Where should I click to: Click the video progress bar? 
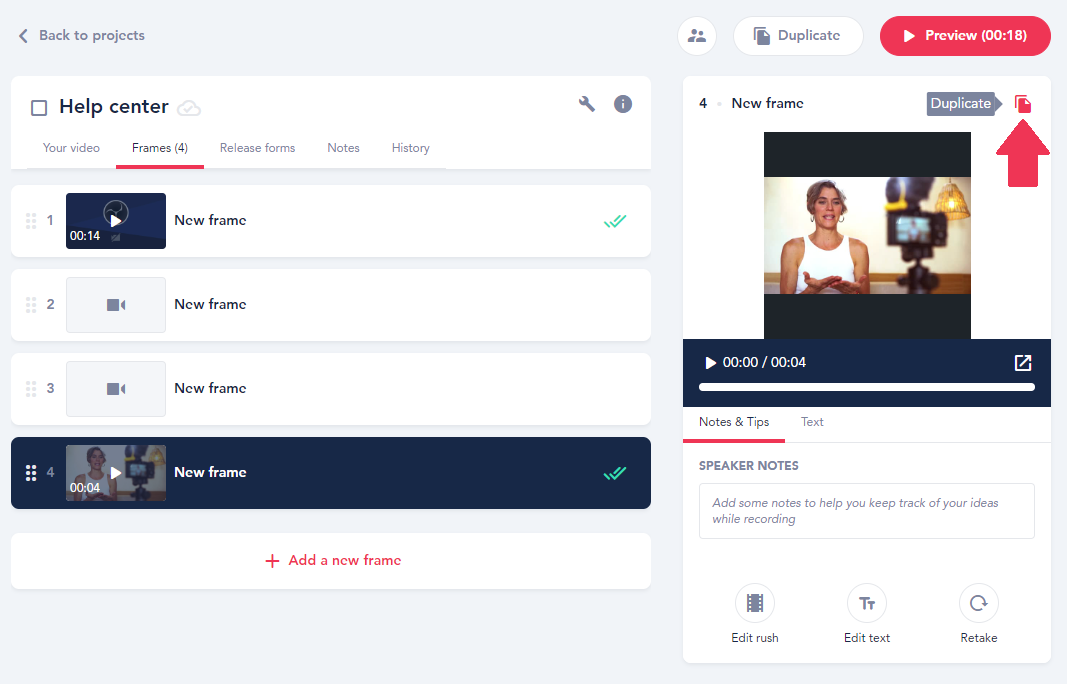866,387
